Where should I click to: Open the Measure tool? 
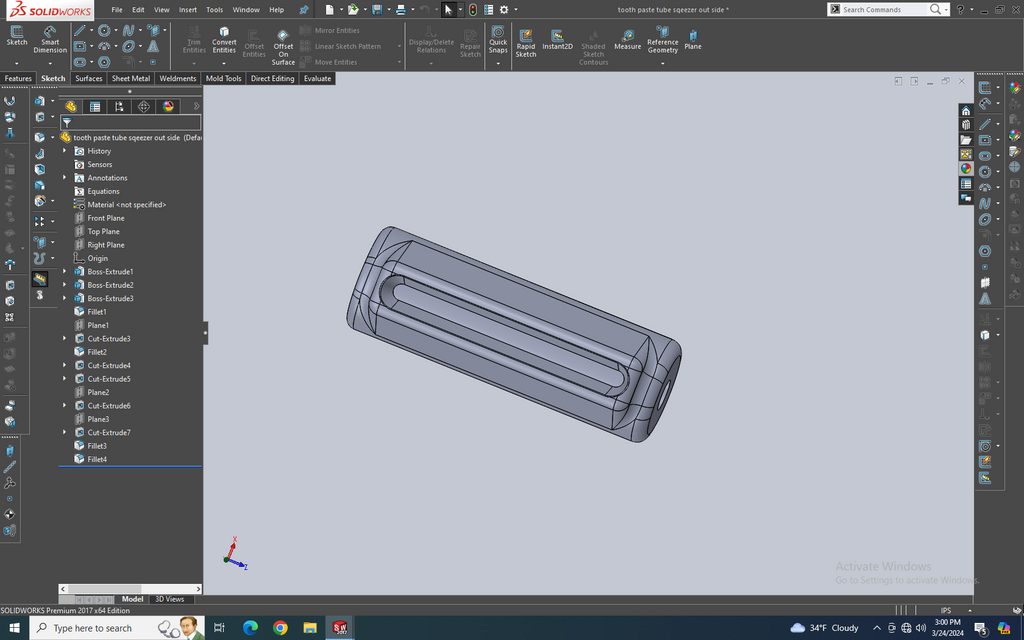628,40
